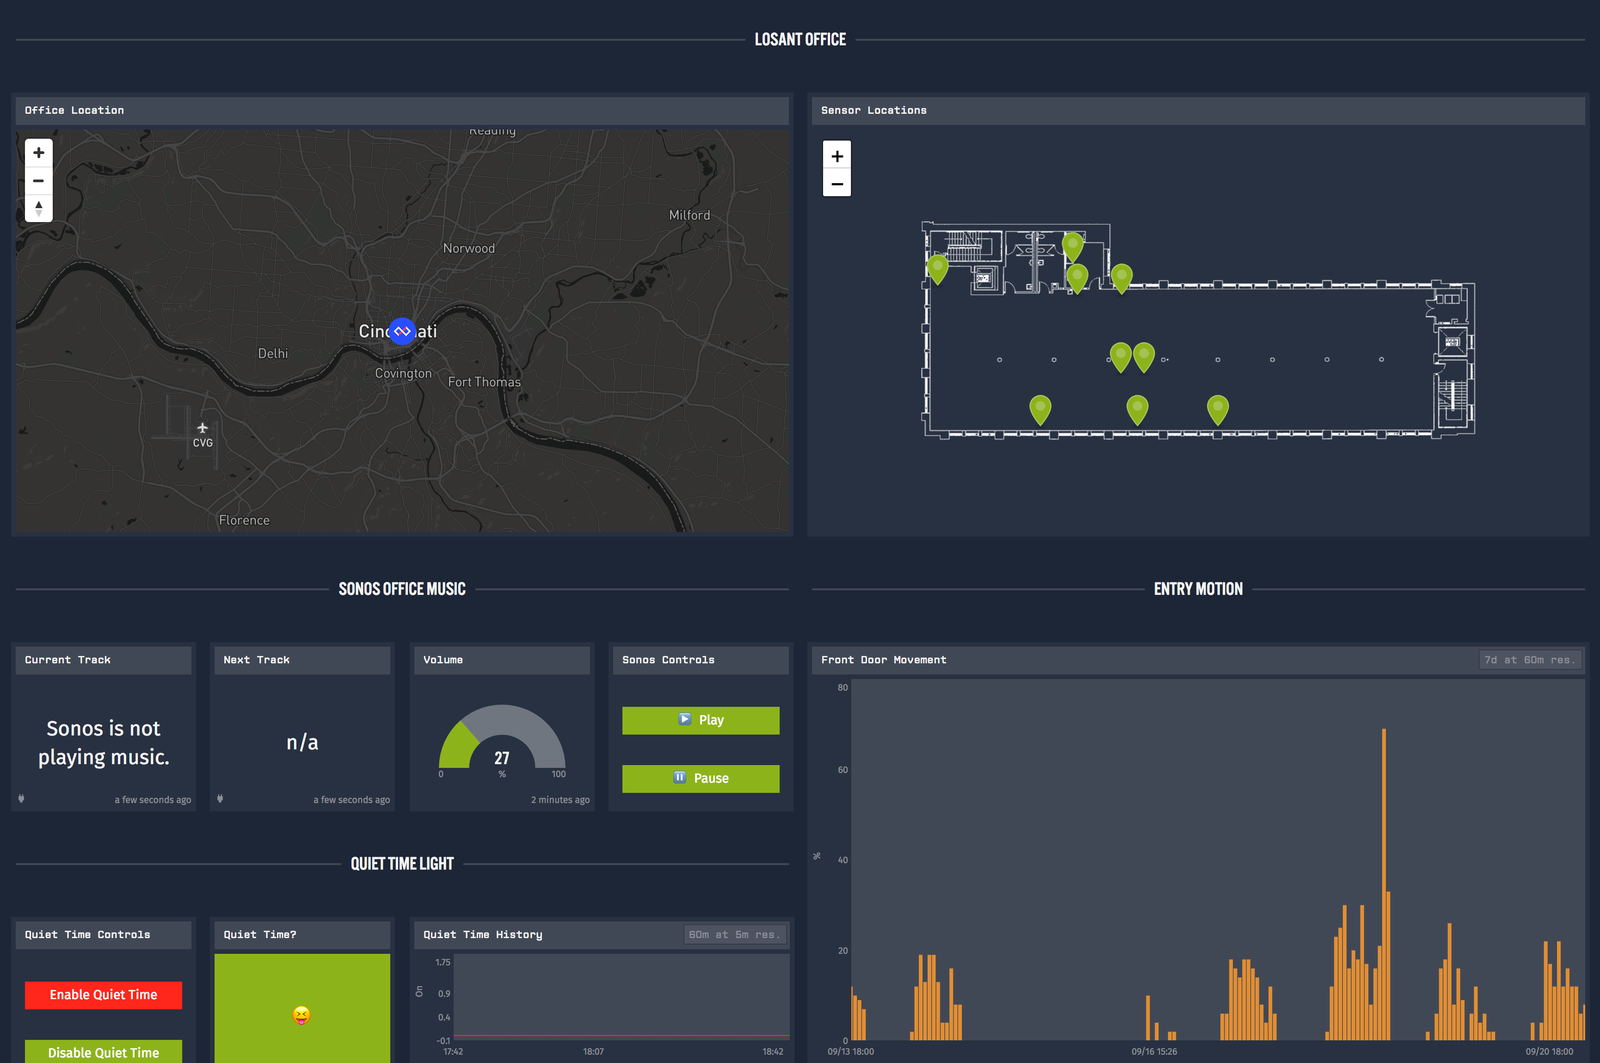This screenshot has width=1600, height=1063.
Task: Open the 60m at 5m resolution label
Action: [x=733, y=935]
